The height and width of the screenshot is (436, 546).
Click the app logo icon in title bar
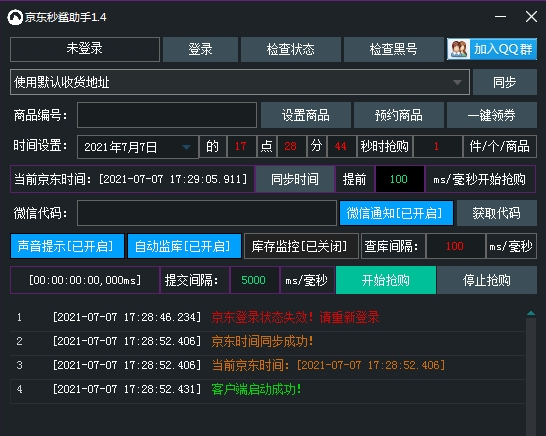pos(15,17)
